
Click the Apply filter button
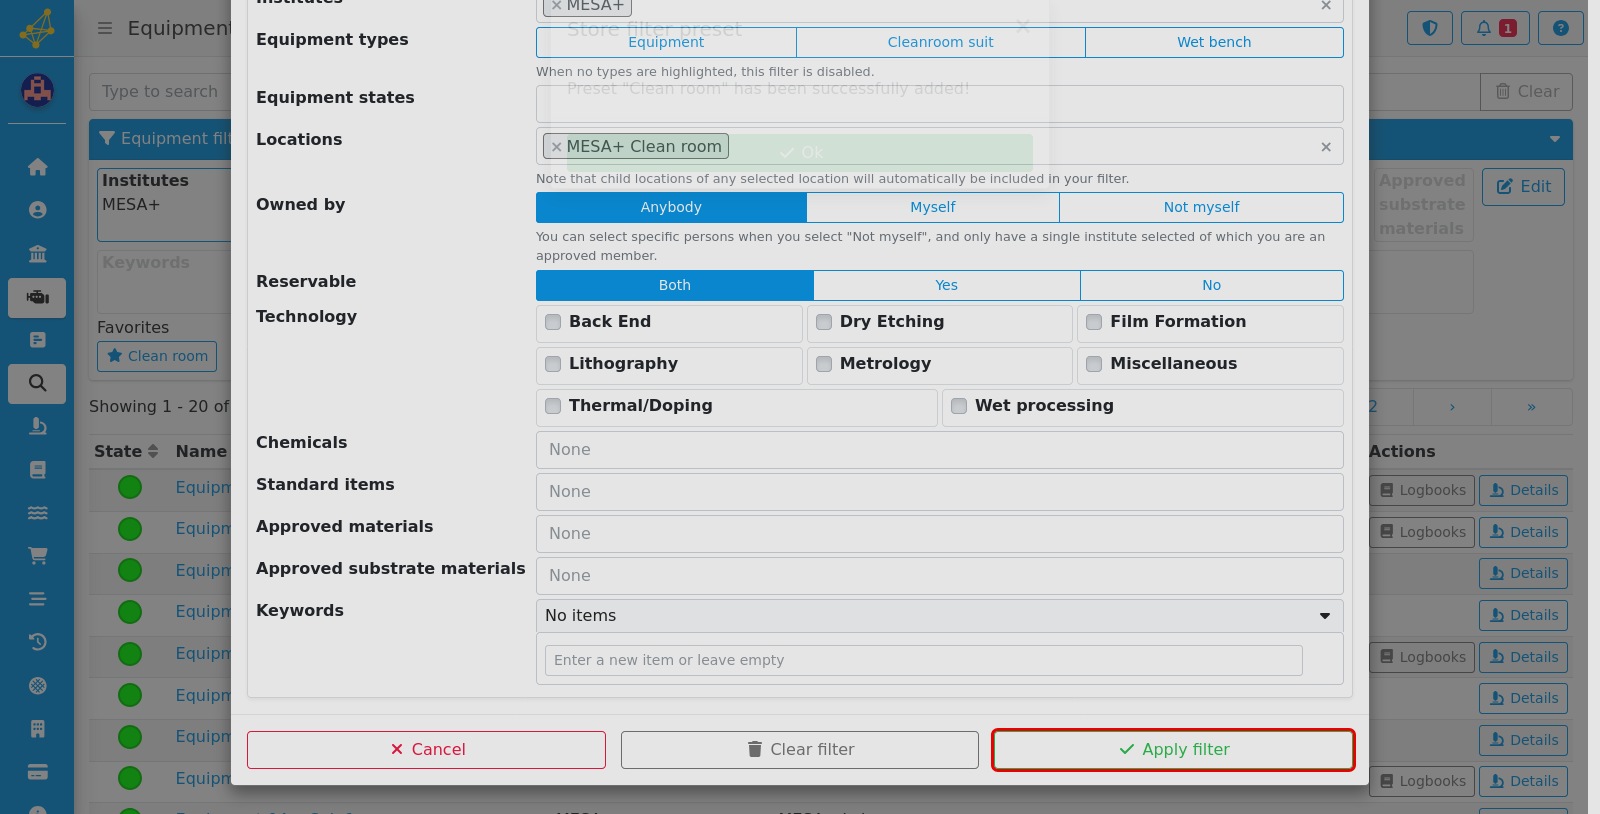pos(1173,750)
